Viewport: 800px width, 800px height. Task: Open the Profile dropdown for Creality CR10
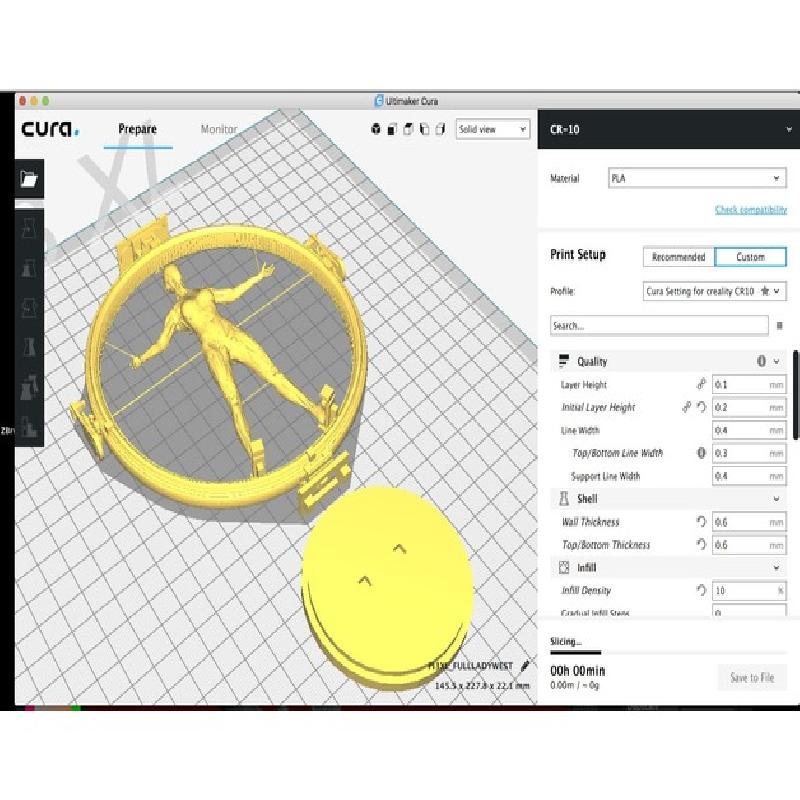pos(714,291)
